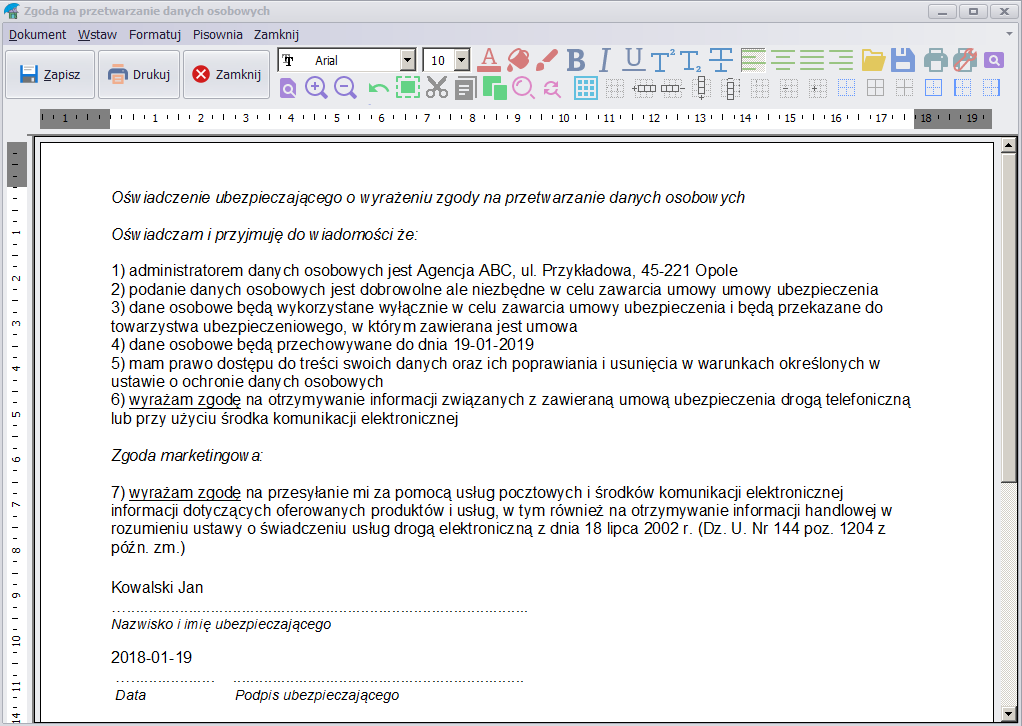Expand the font size dropdown arrow
This screenshot has width=1022, height=726.
[x=462, y=61]
